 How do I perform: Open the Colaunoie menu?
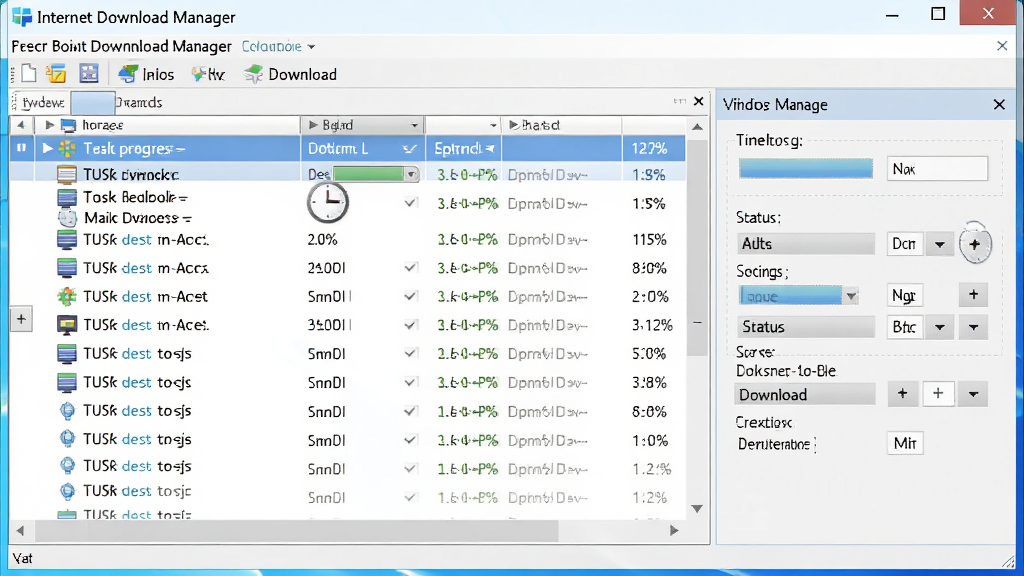[x=278, y=46]
